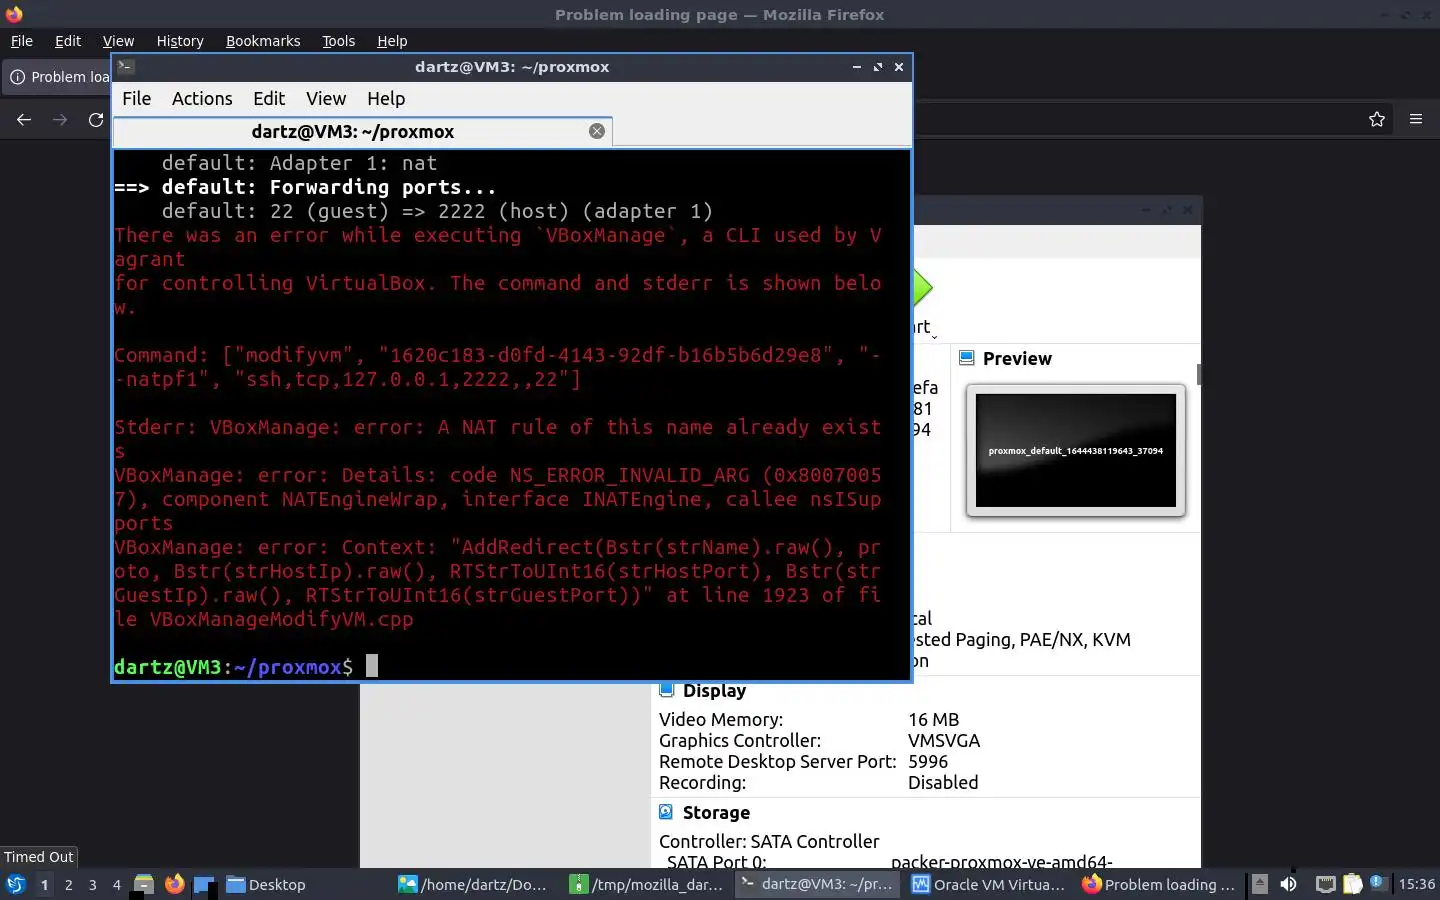Switch to /home/dartz/Do... image viewer window in taskbar
Image resolution: width=1440 pixels, height=900 pixels.
pyautogui.click(x=474, y=884)
